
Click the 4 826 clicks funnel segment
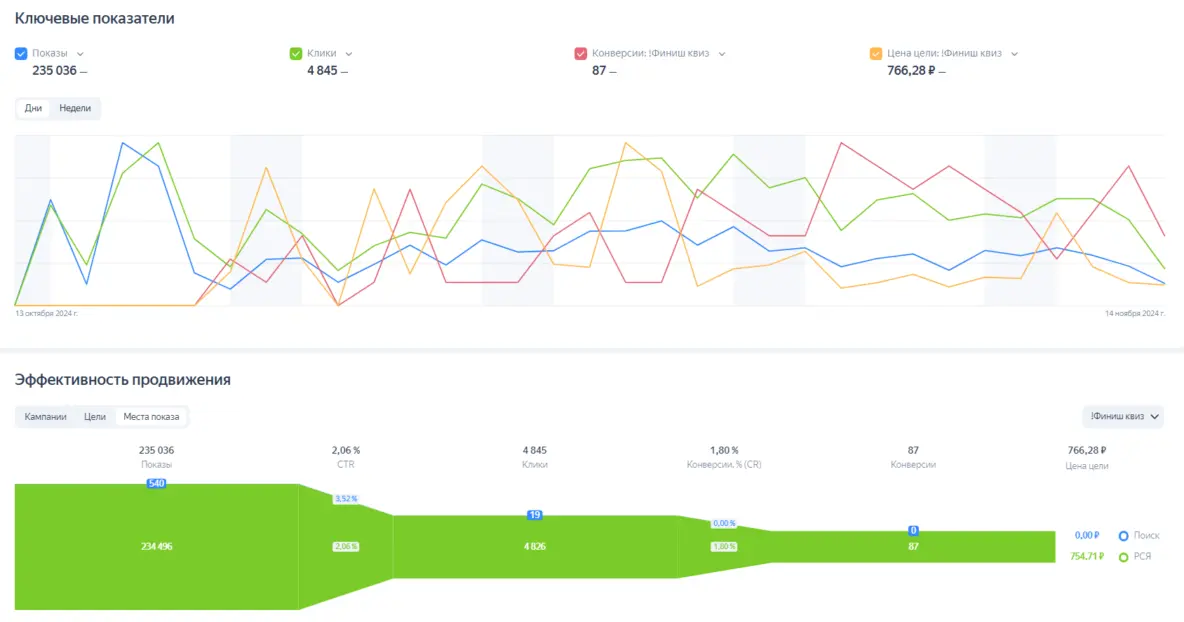(535, 547)
